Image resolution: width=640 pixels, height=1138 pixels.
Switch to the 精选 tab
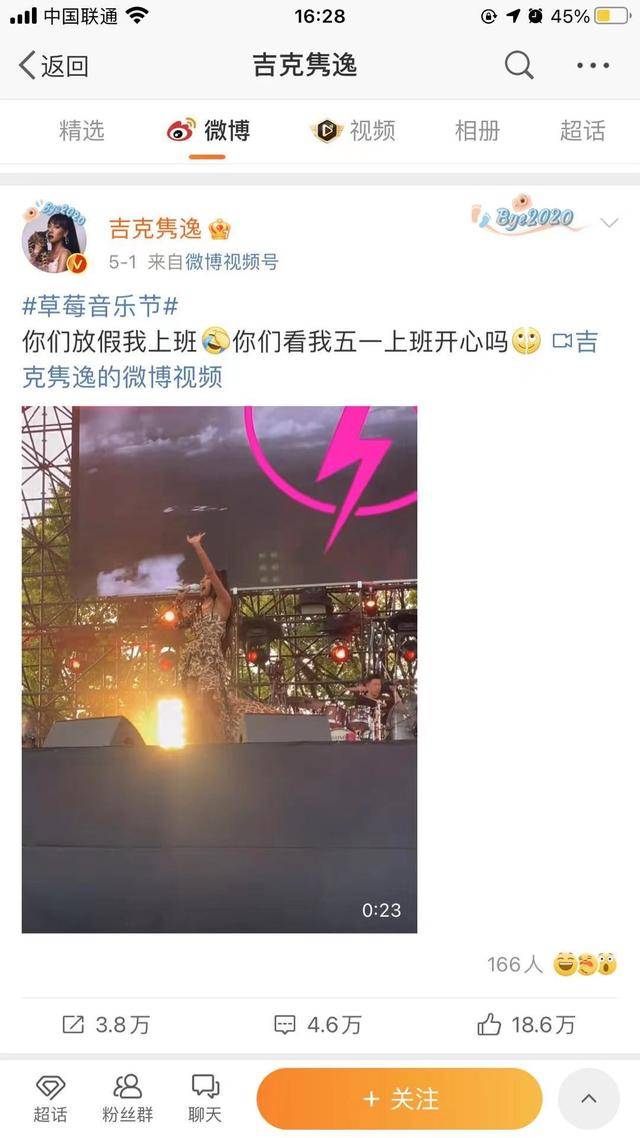pyautogui.click(x=82, y=131)
